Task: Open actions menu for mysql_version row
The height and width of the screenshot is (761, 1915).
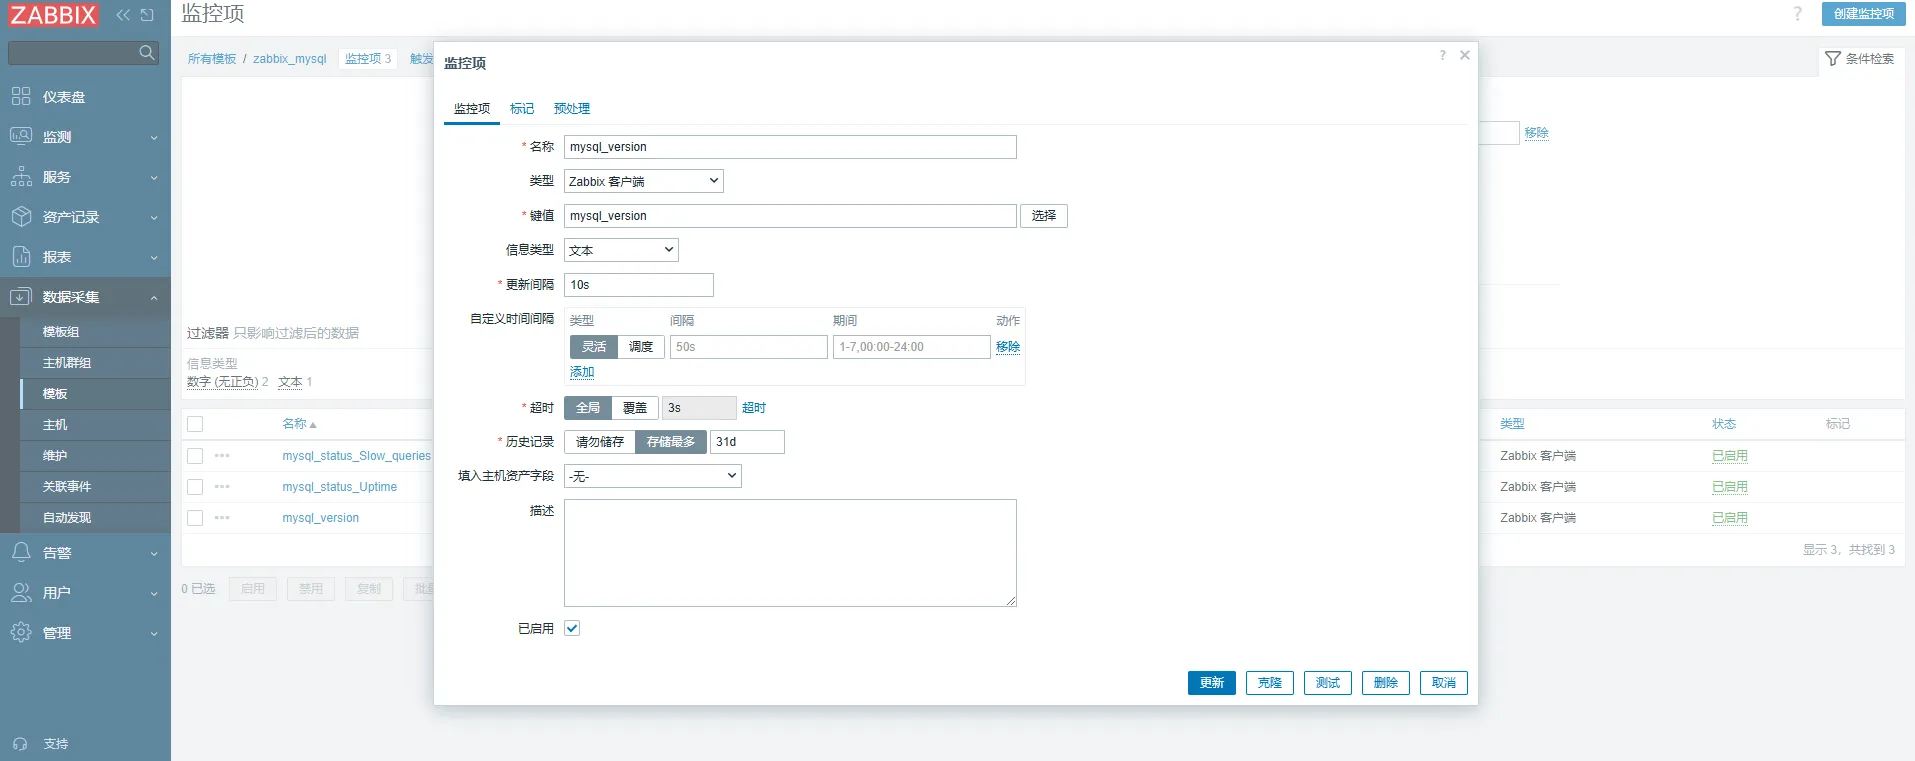Action: 222,518
